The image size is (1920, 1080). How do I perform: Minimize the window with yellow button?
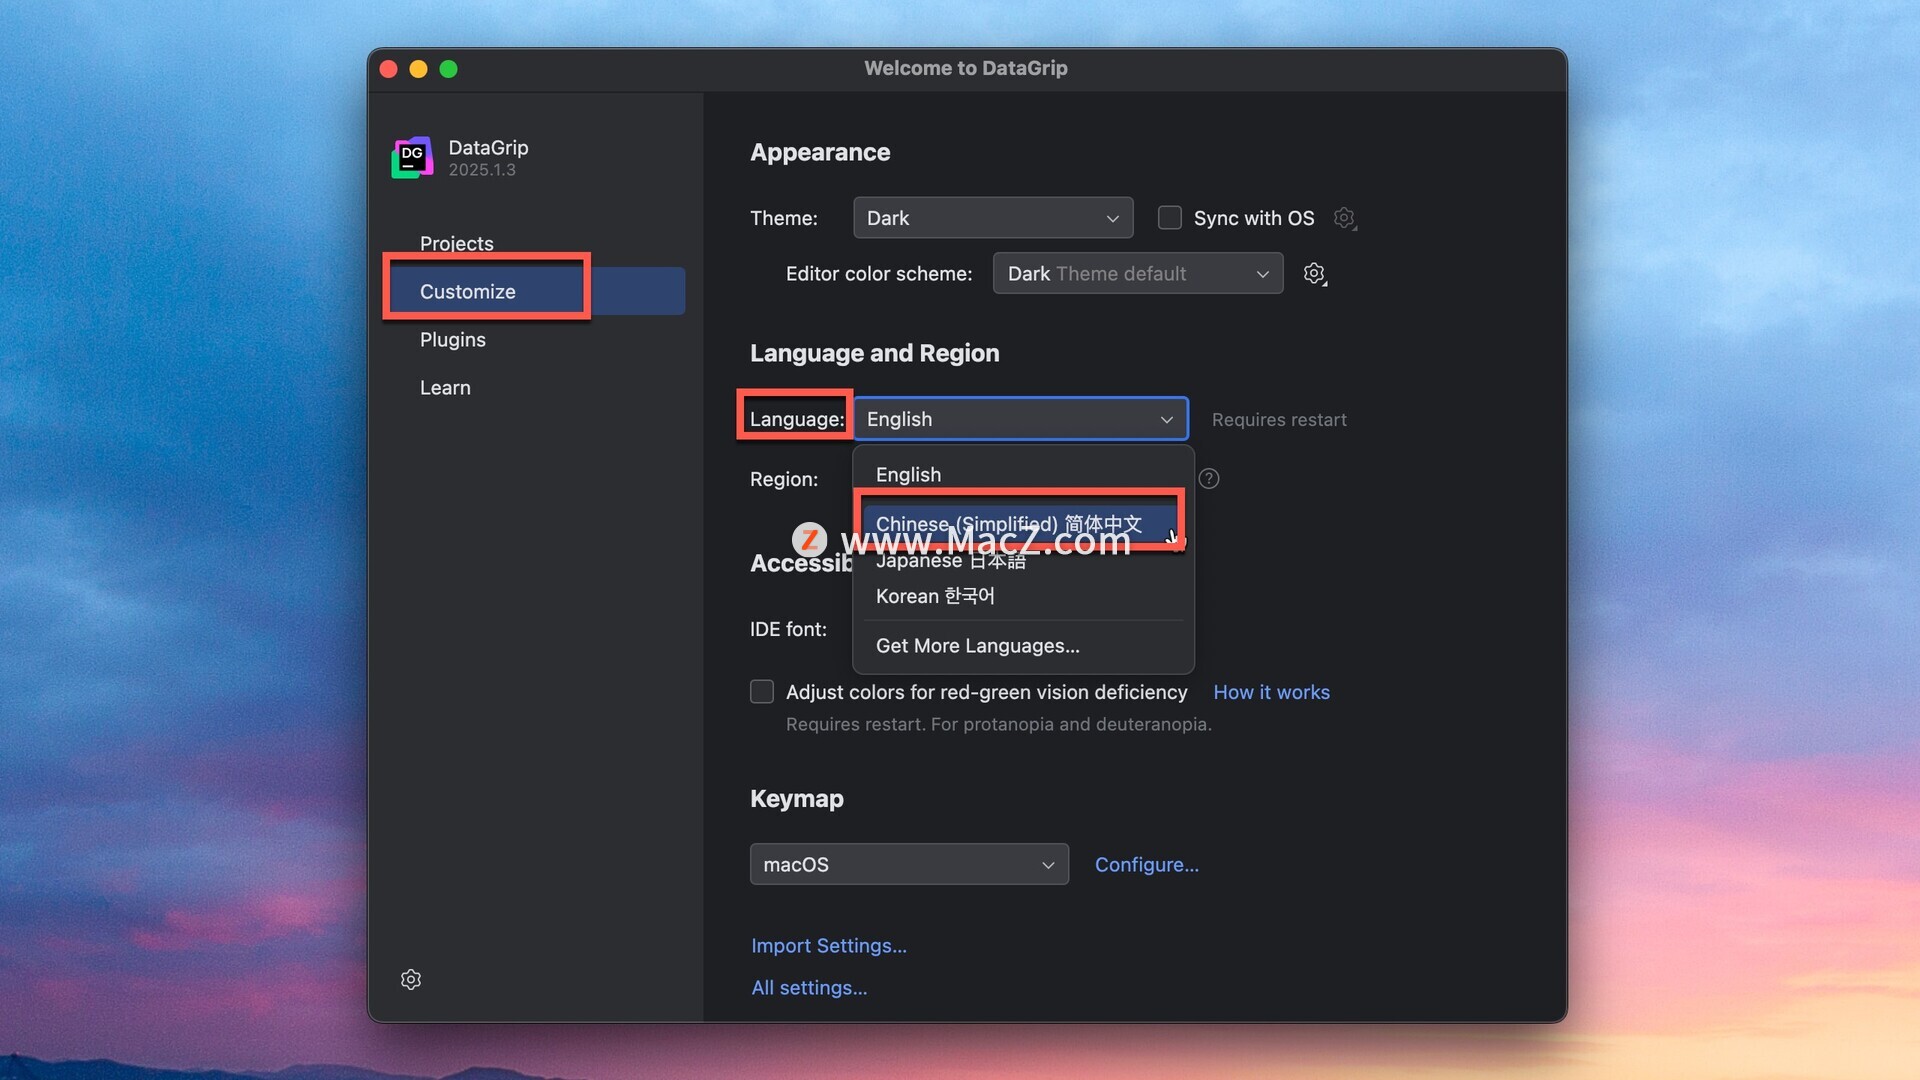tap(419, 69)
